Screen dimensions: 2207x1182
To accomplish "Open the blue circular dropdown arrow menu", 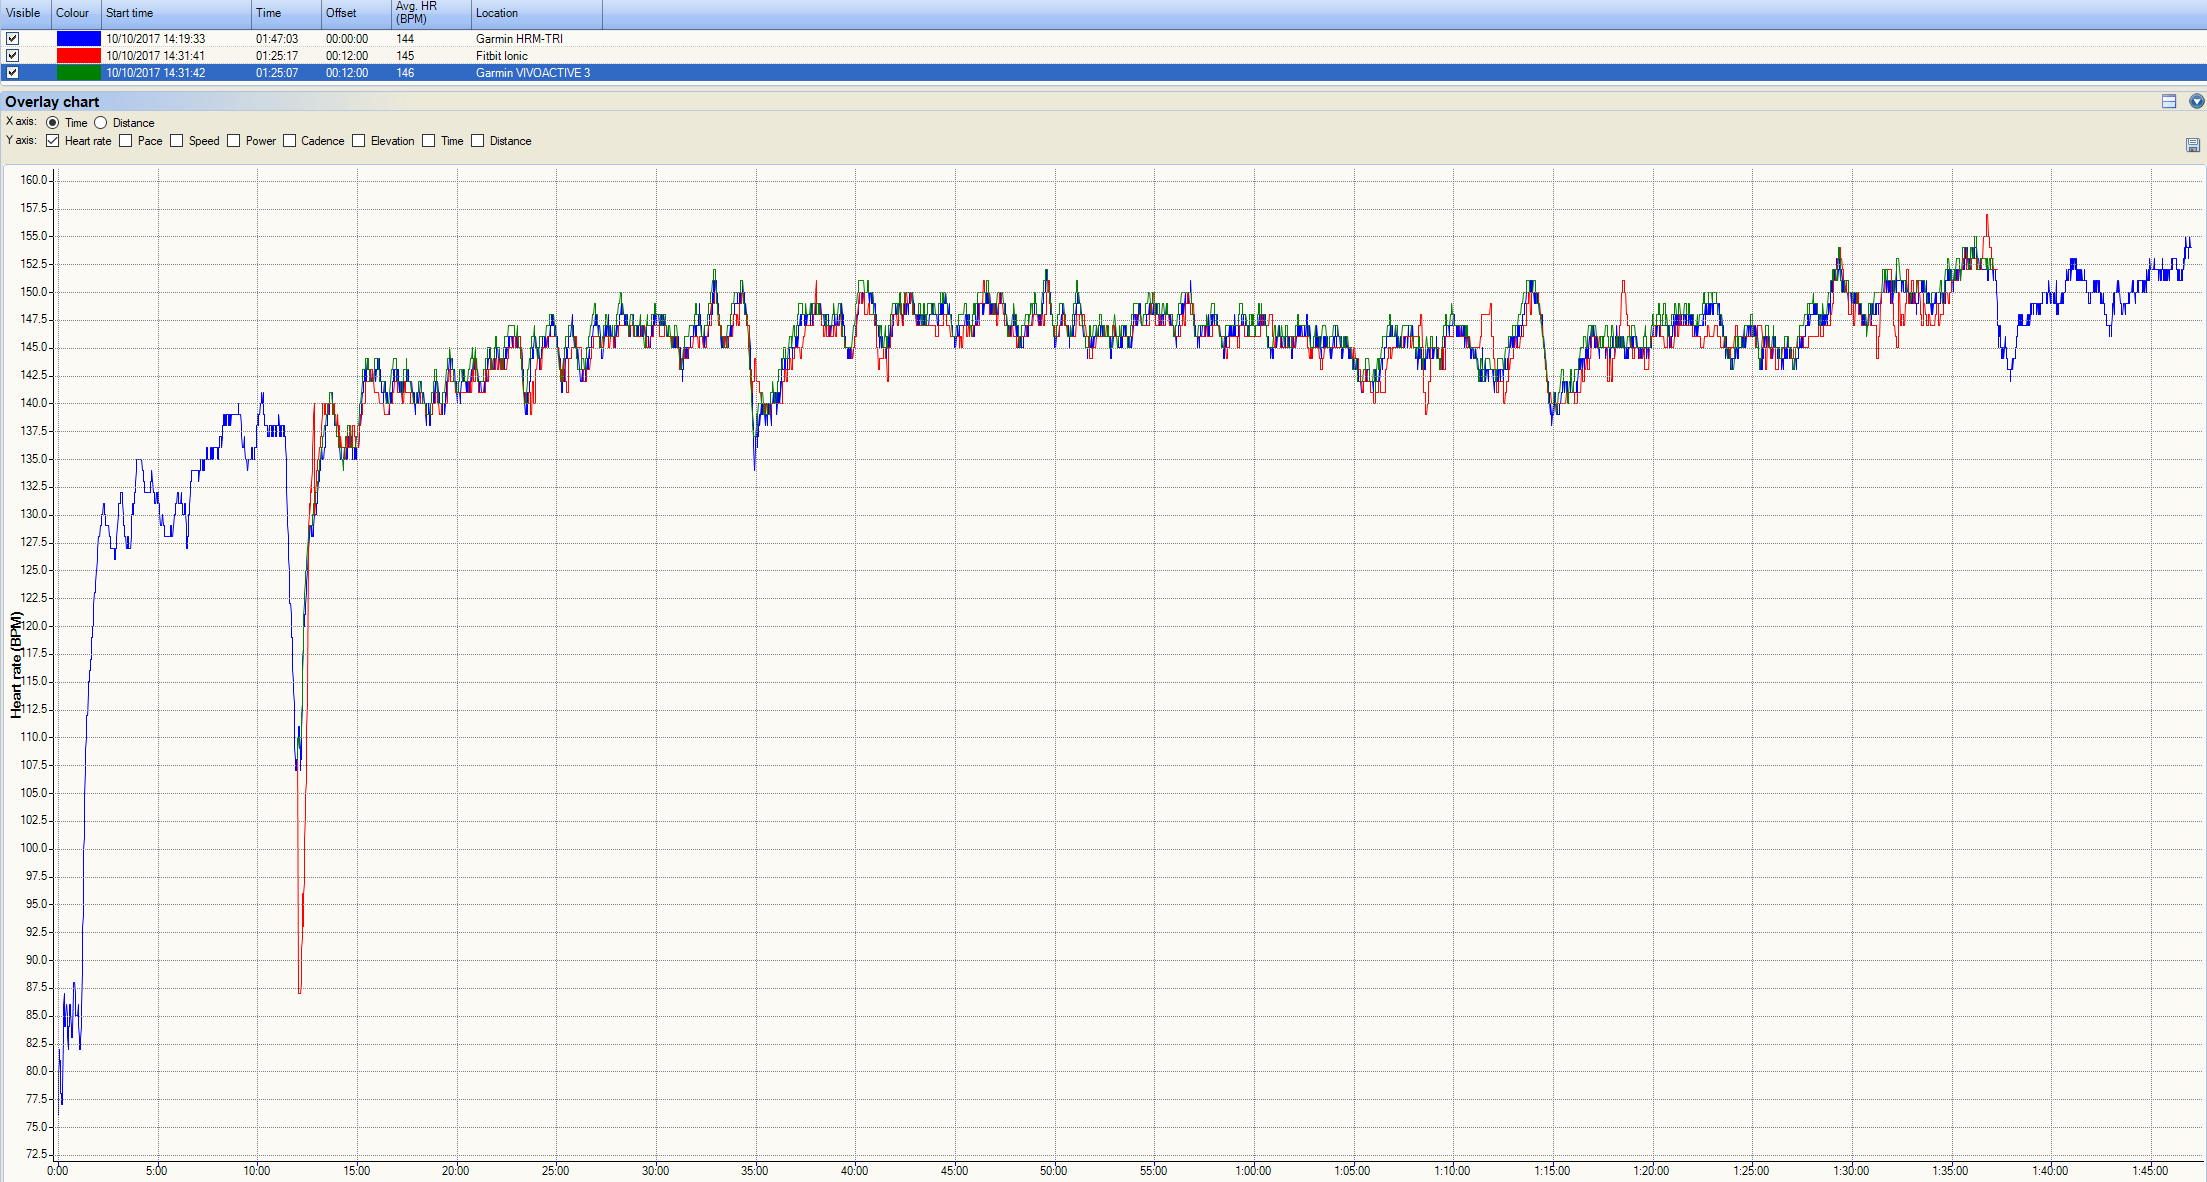I will click(2196, 101).
